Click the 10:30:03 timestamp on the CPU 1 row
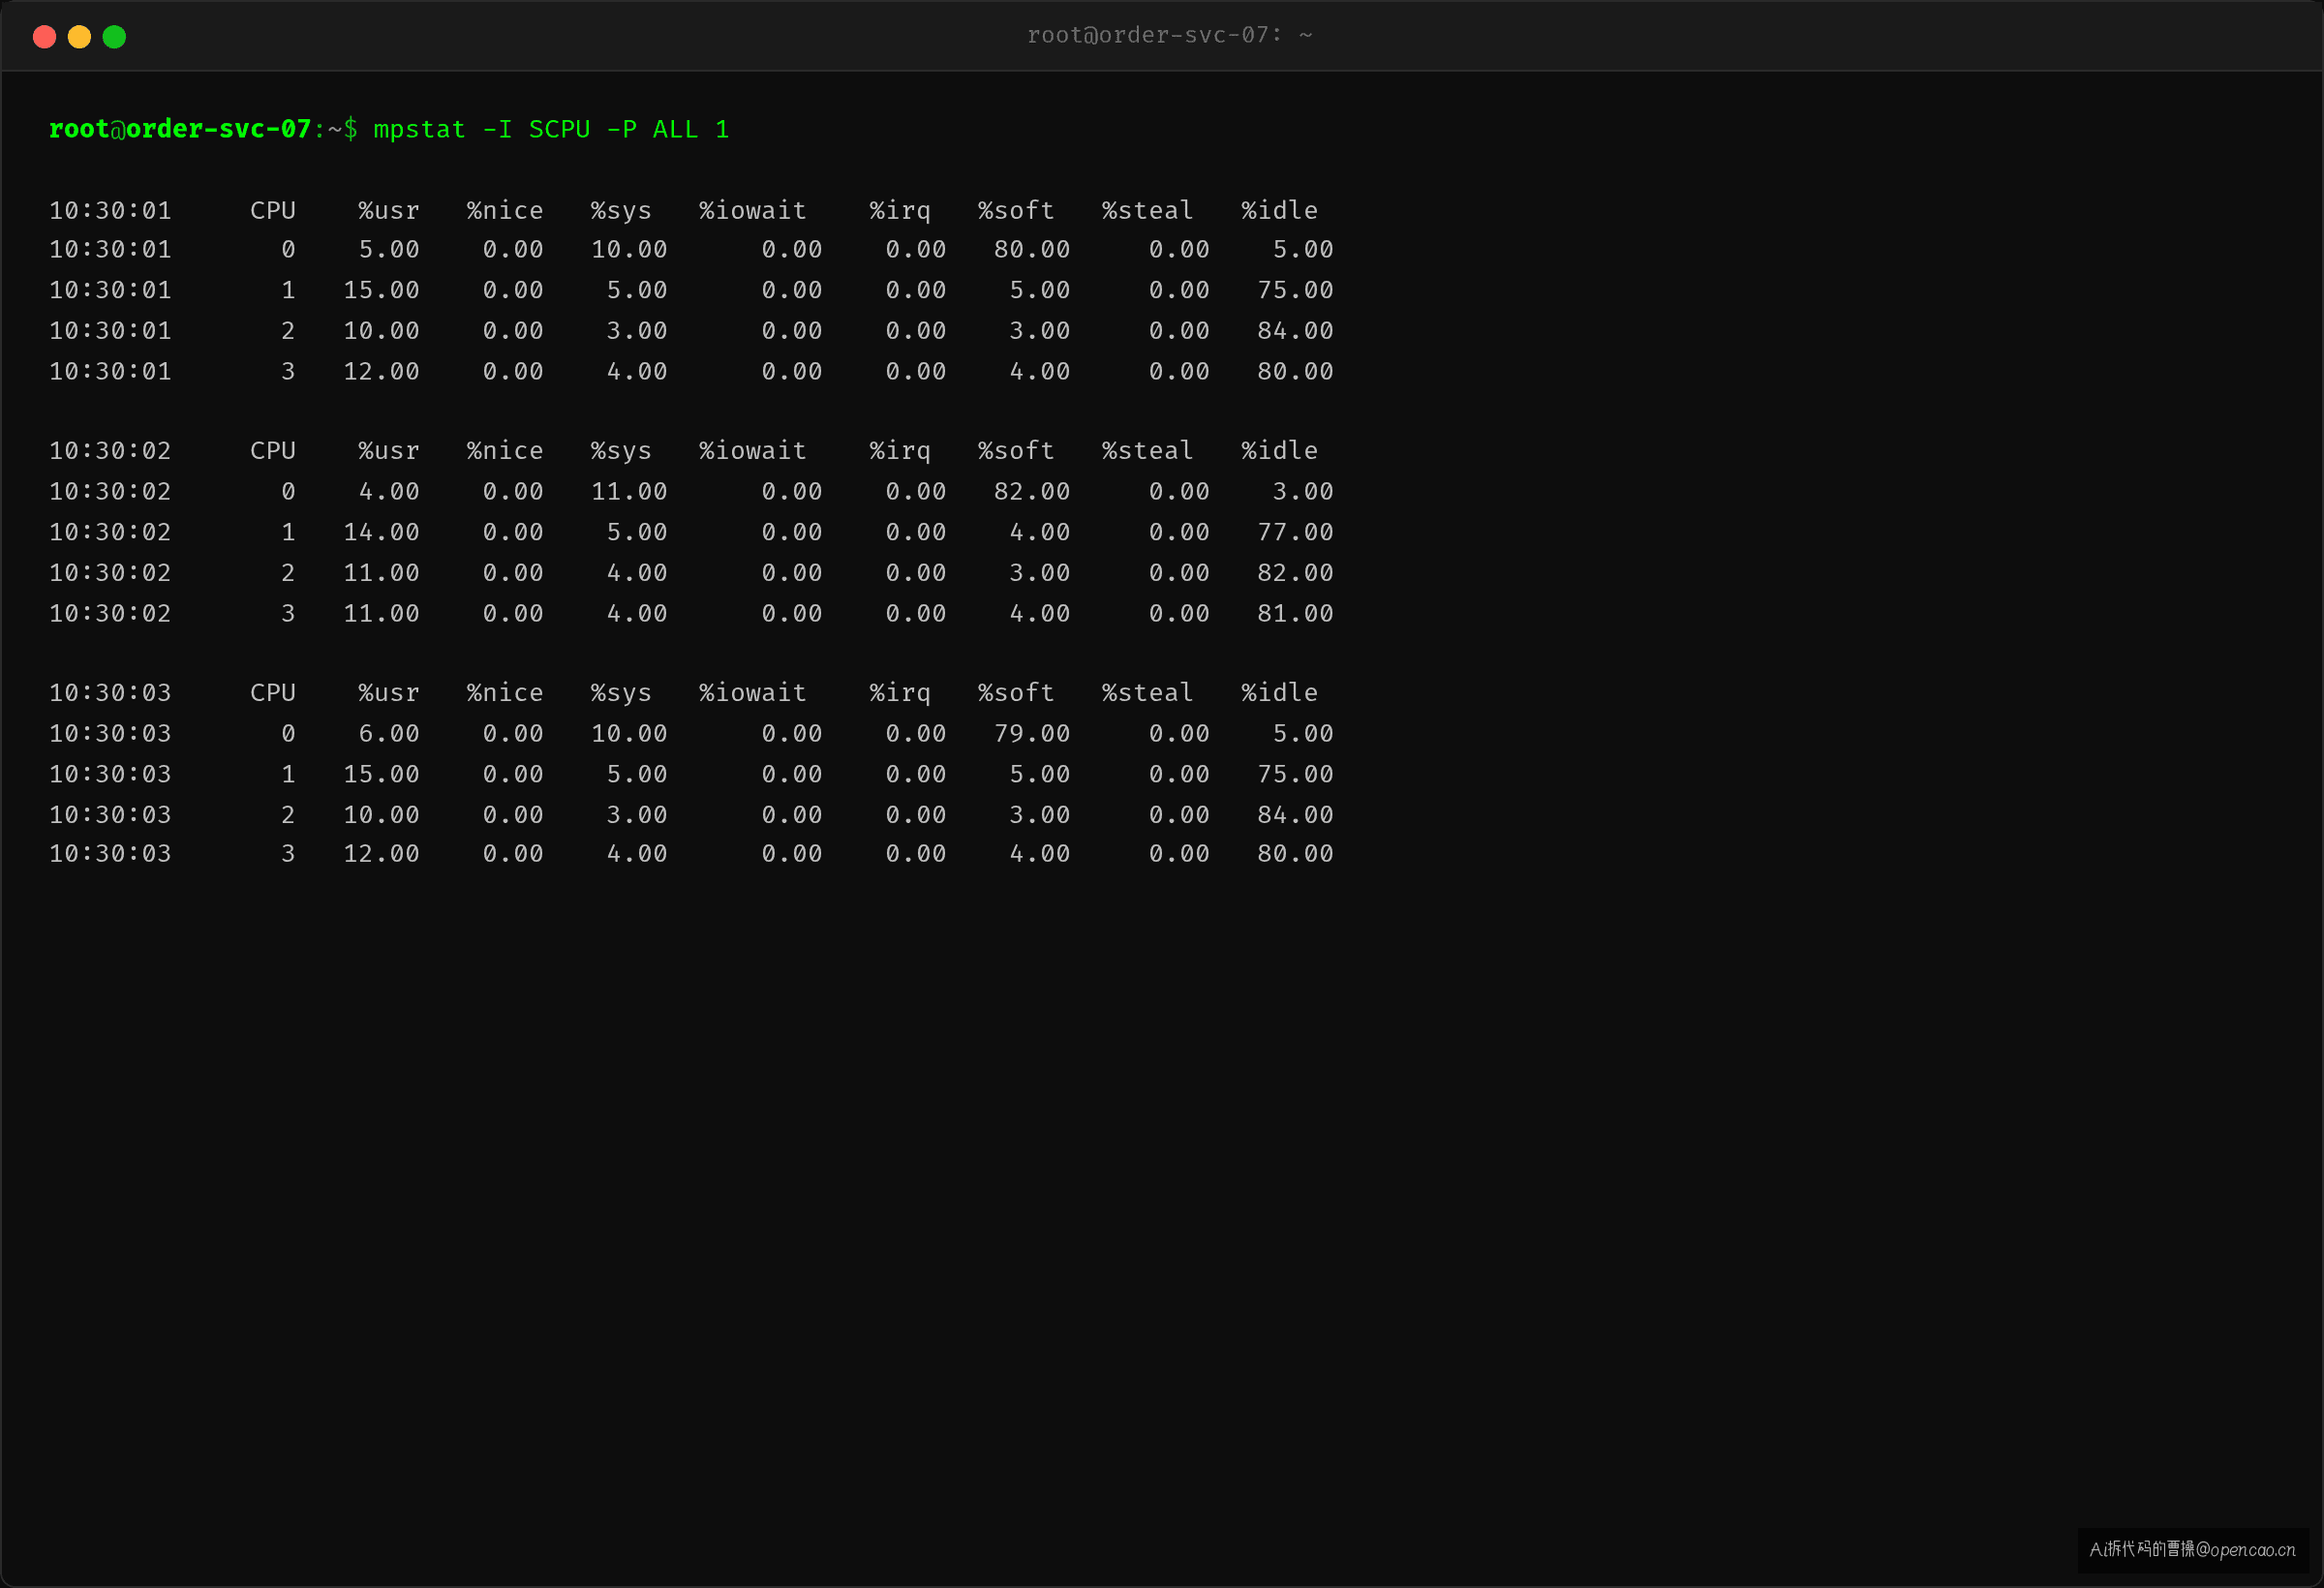Image resolution: width=2324 pixels, height=1588 pixels. (x=110, y=774)
